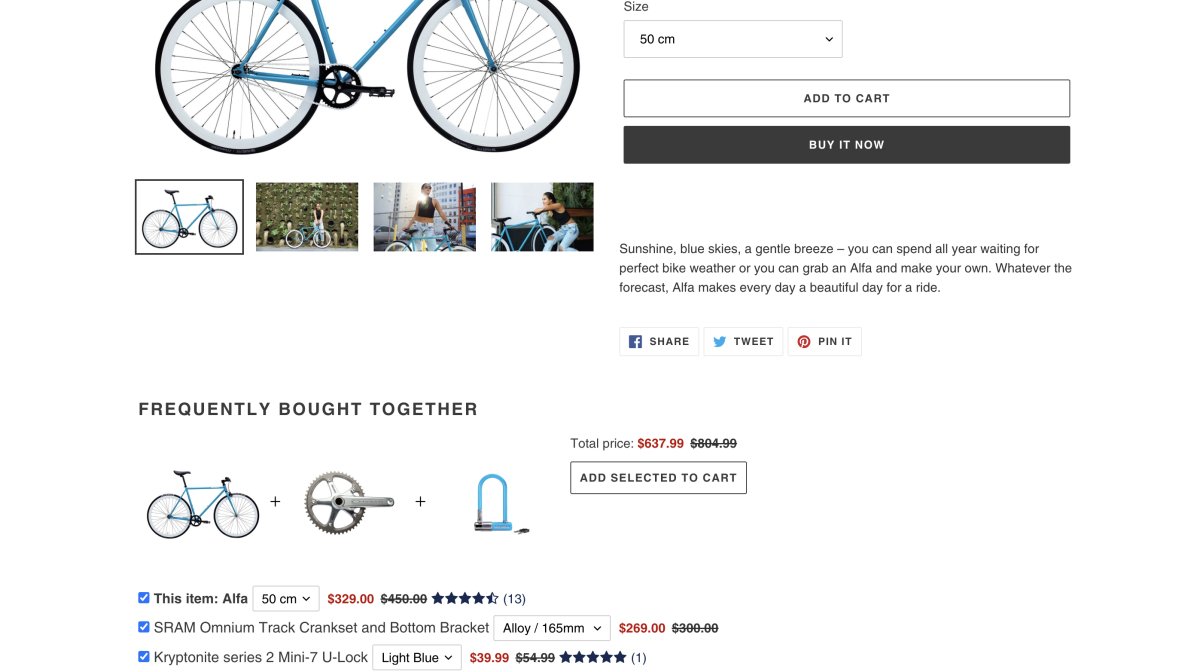Click the Alfa star rating
Image resolution: width=1200 pixels, height=672 pixels.
pyautogui.click(x=465, y=599)
